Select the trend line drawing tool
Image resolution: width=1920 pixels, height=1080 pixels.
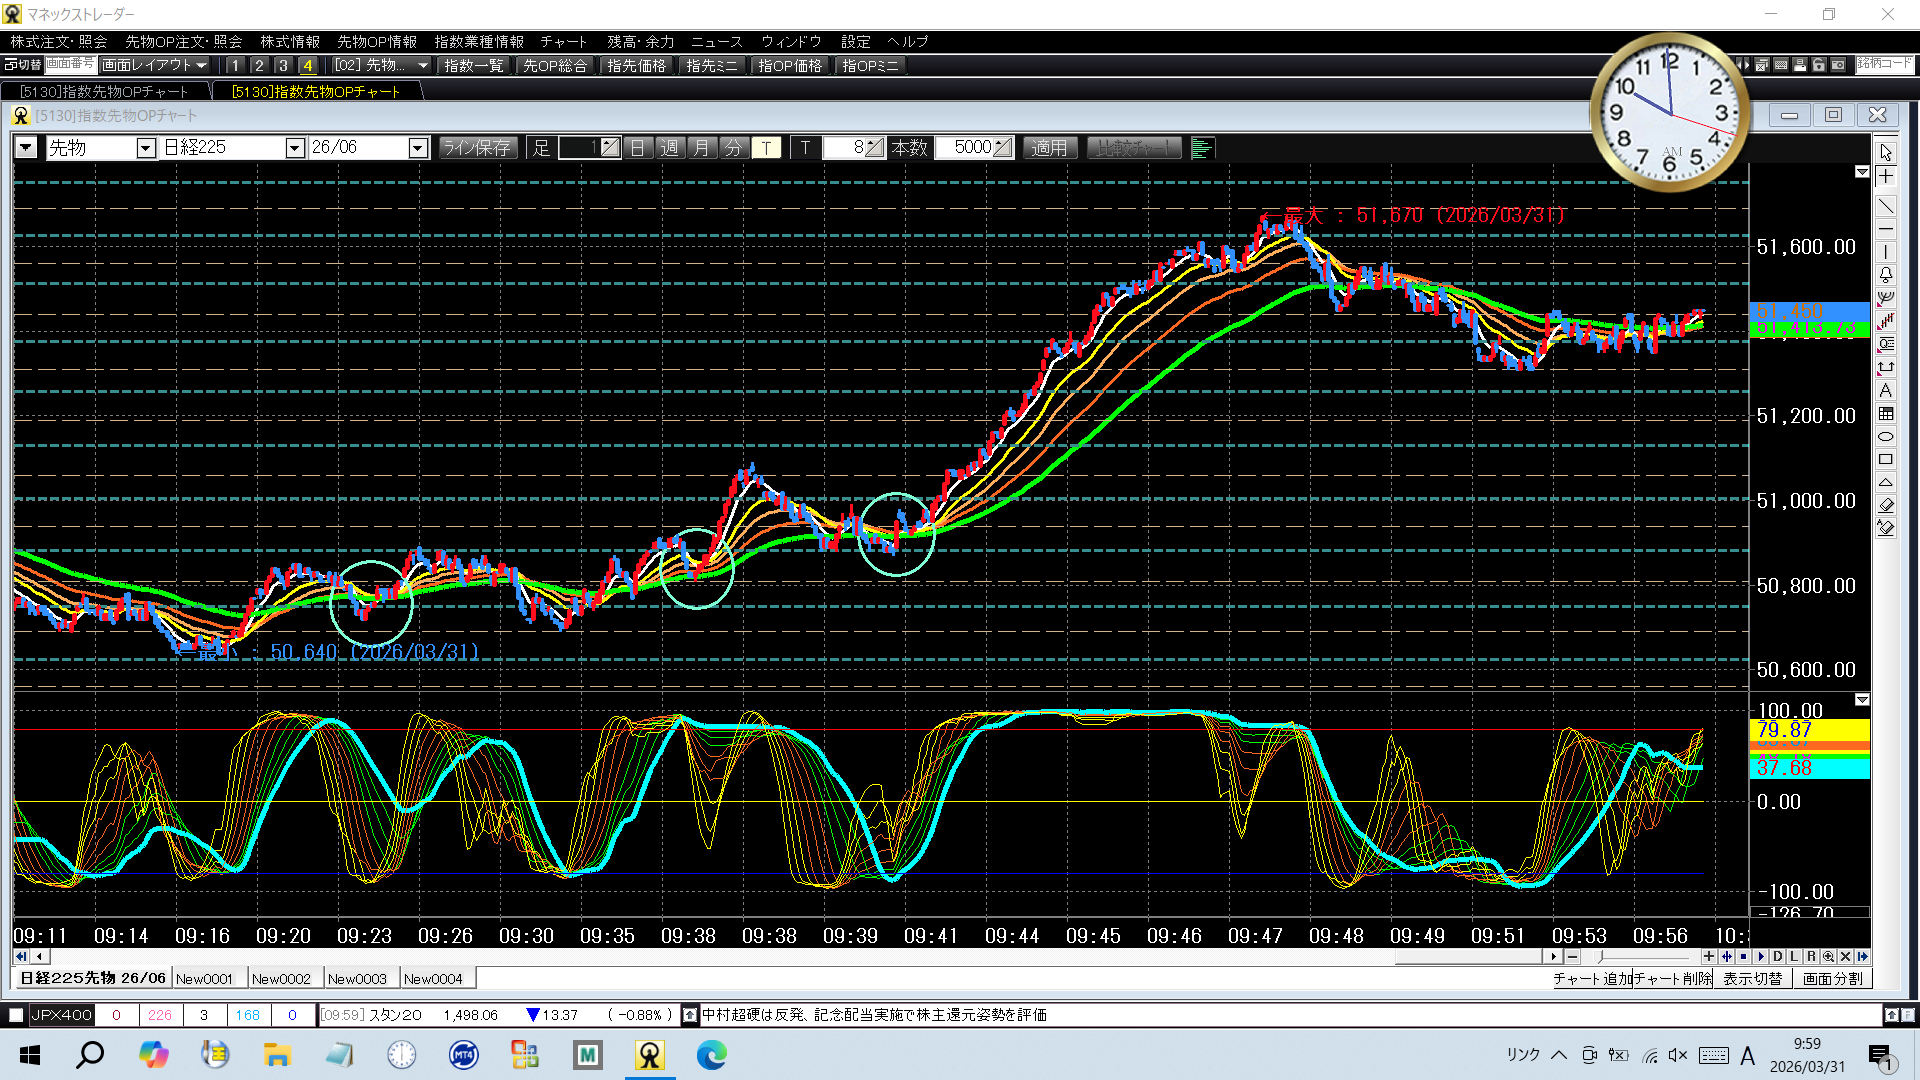[1885, 206]
